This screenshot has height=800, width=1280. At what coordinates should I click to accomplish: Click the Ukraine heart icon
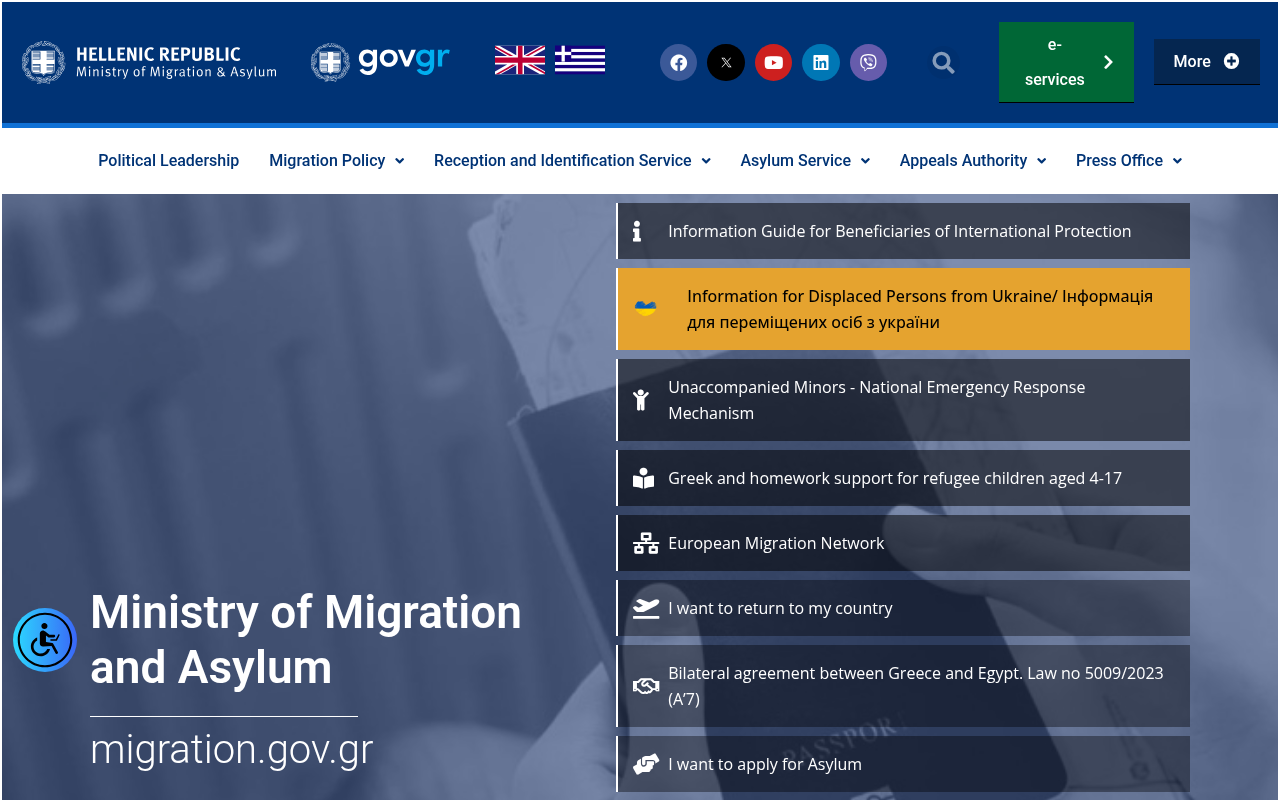click(x=646, y=309)
